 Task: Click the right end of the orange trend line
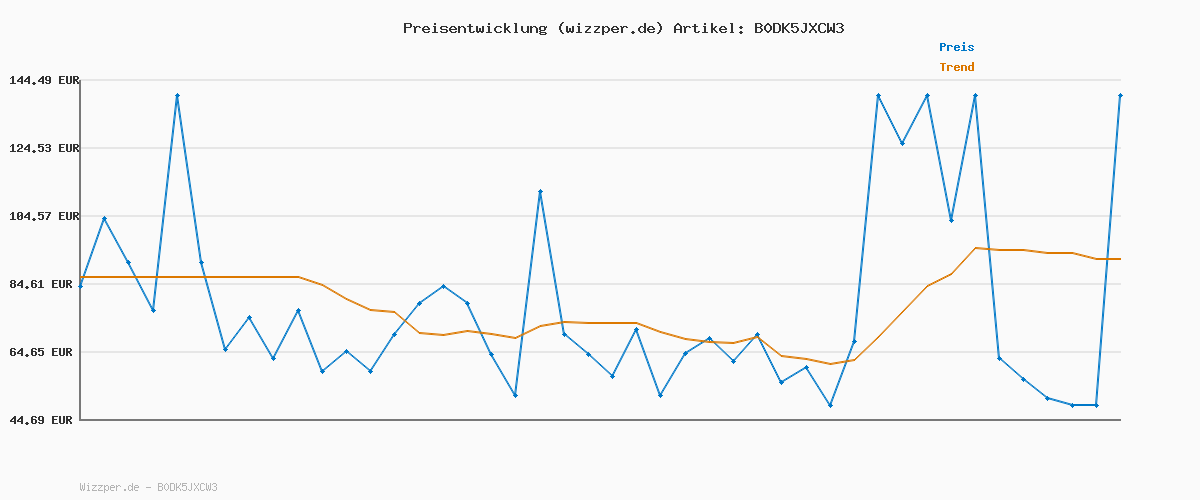tap(1120, 259)
